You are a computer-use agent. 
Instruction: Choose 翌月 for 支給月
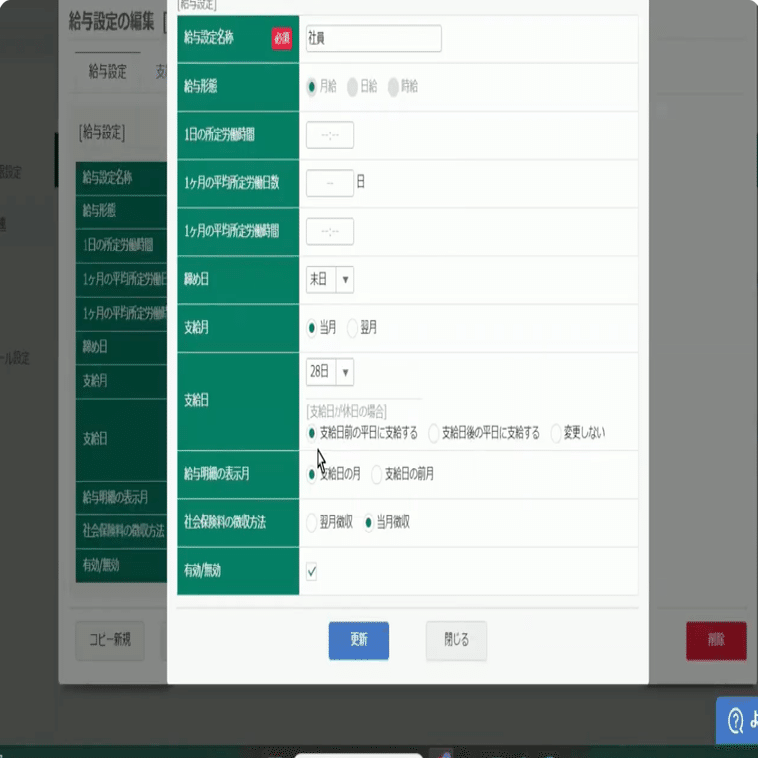(352, 328)
